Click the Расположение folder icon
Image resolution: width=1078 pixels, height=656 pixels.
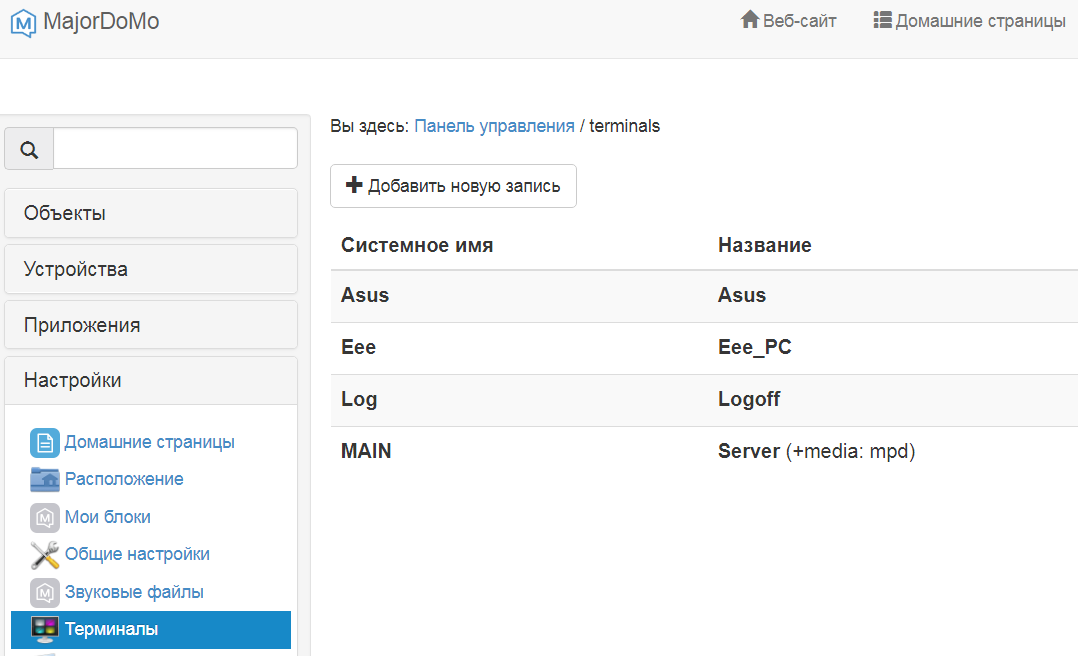[45, 480]
